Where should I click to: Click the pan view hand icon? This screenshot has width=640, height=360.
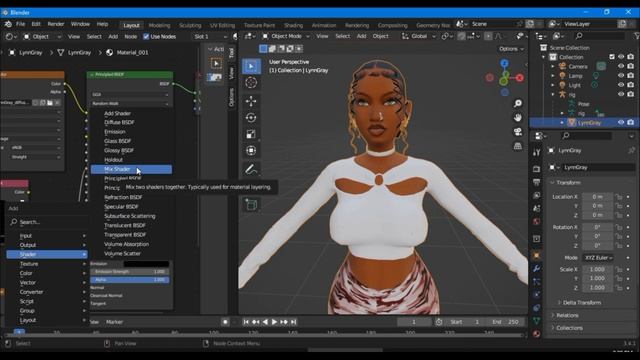pos(518,118)
